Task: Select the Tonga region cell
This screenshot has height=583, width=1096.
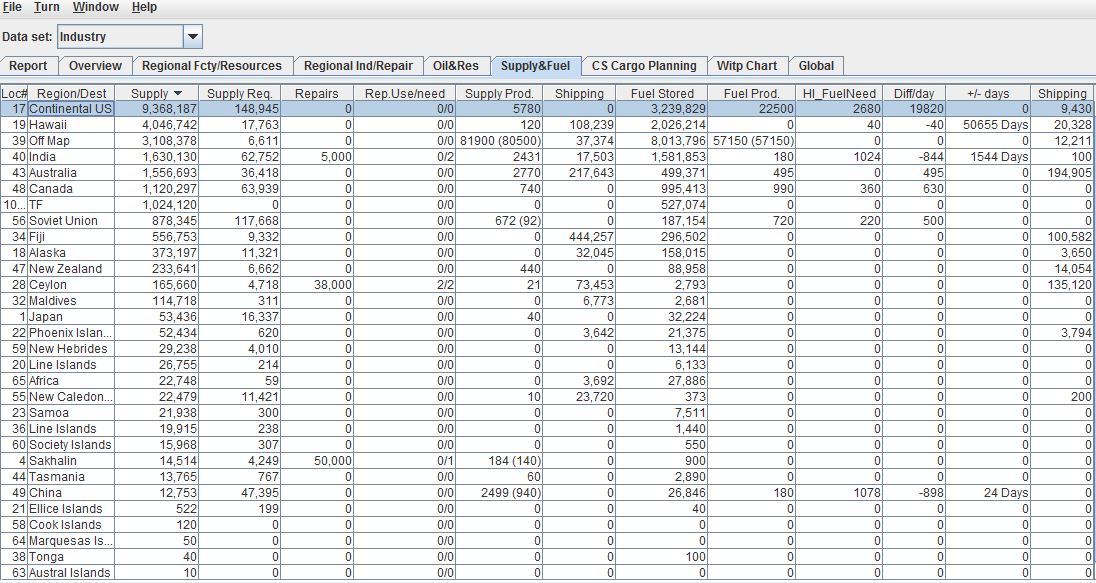Action: point(71,556)
